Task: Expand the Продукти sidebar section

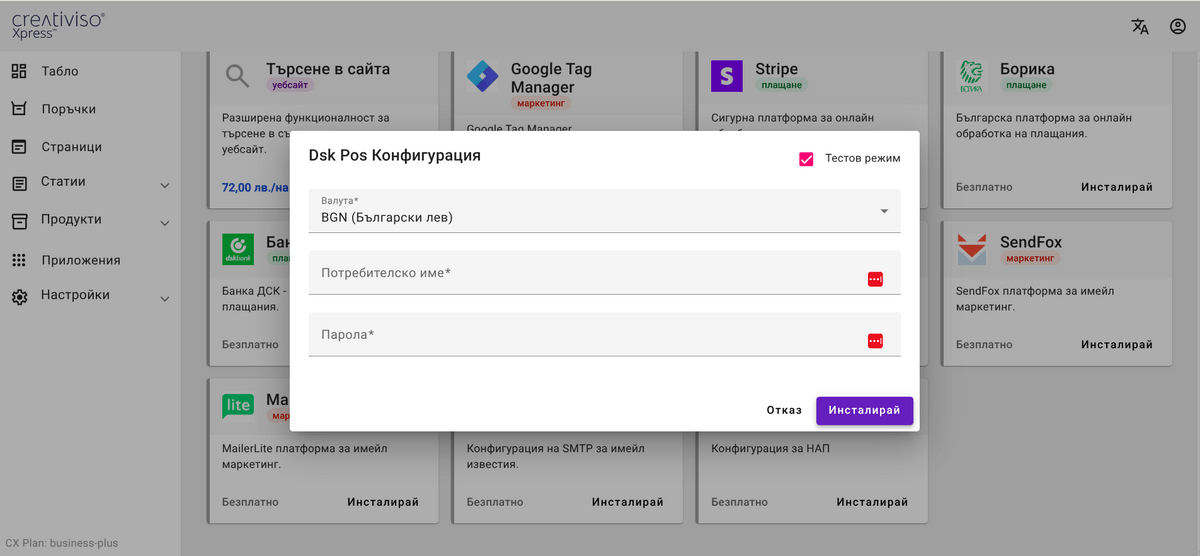Action: point(164,222)
